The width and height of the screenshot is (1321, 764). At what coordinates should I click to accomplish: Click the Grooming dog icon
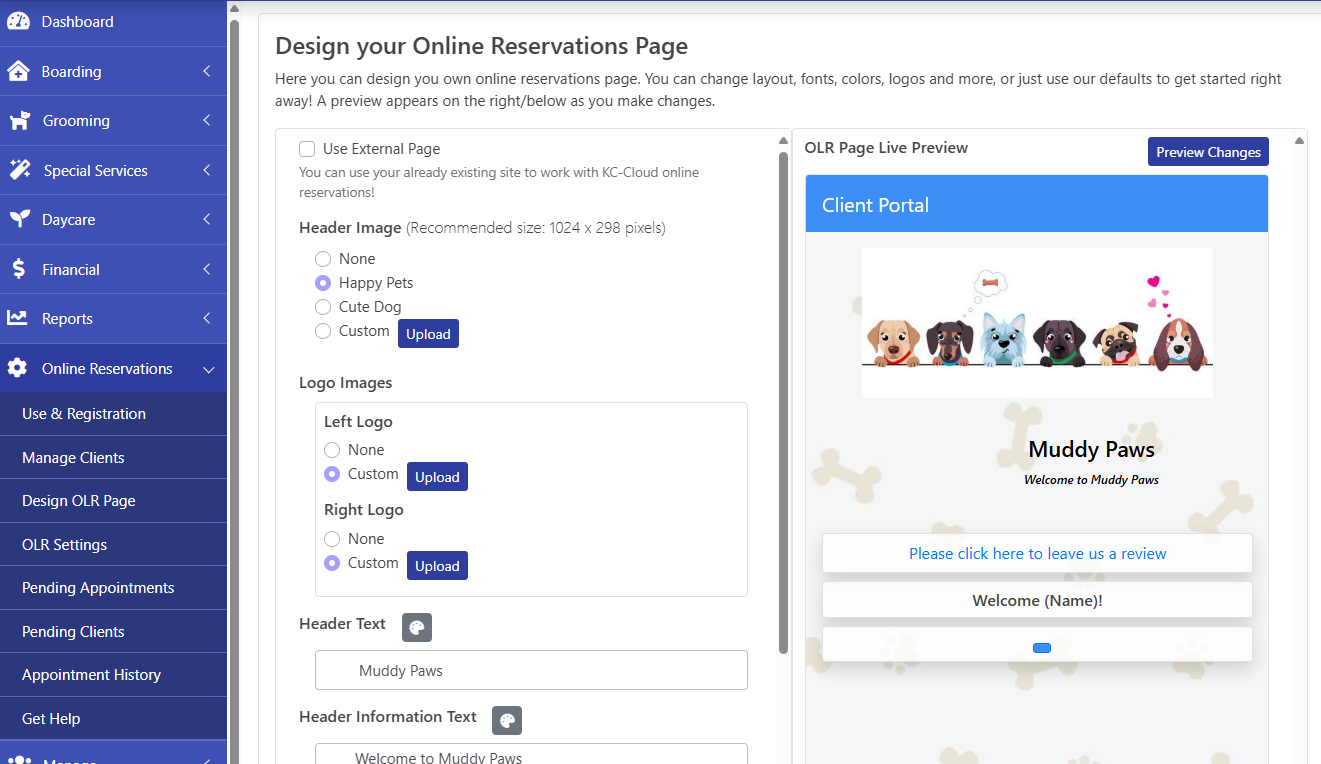(x=18, y=121)
